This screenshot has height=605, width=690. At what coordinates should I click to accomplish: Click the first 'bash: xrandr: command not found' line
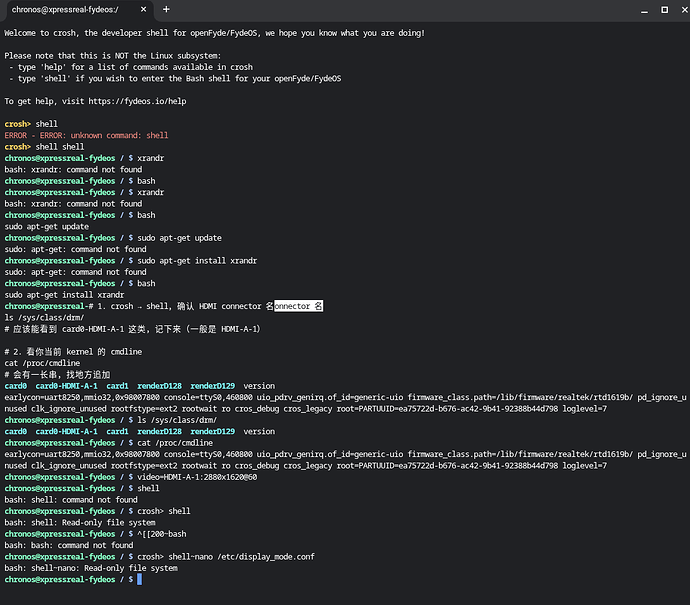click(x=73, y=170)
